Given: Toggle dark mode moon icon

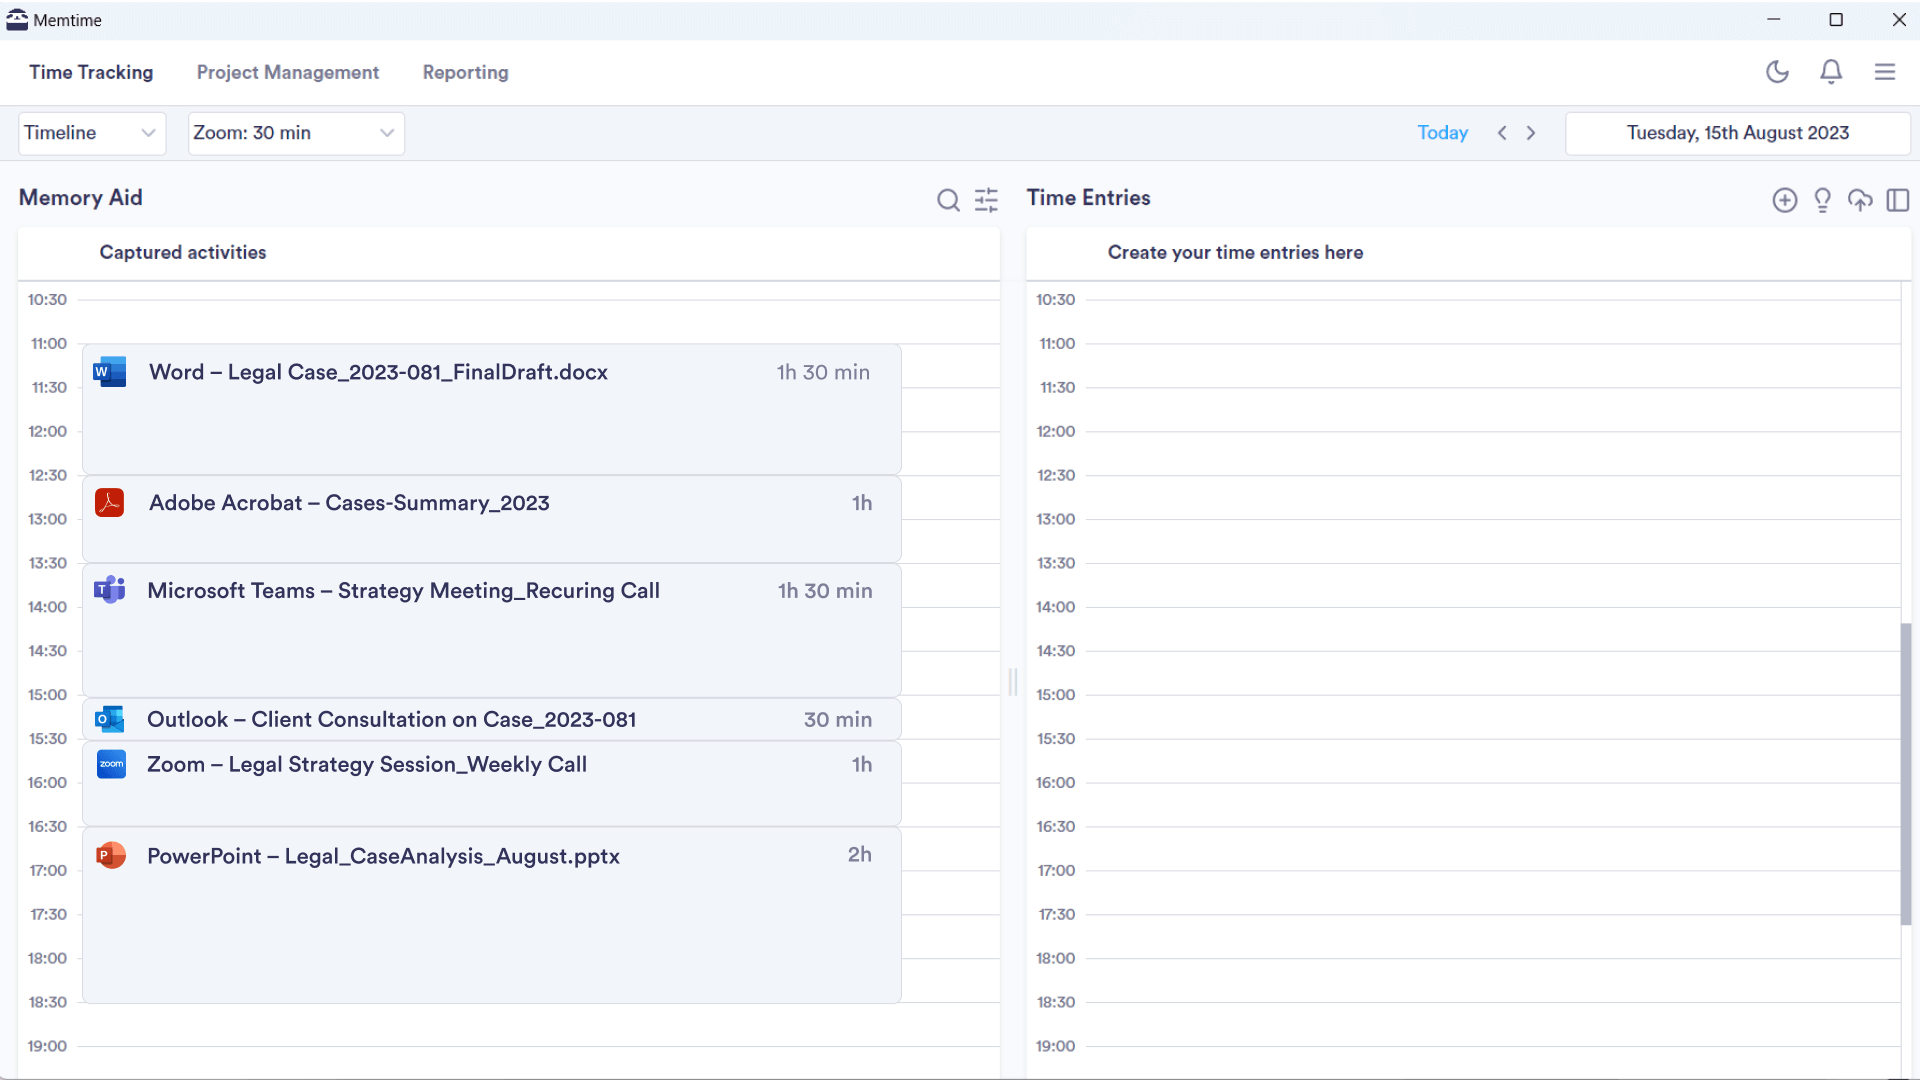Looking at the screenshot, I should pyautogui.click(x=1777, y=72).
